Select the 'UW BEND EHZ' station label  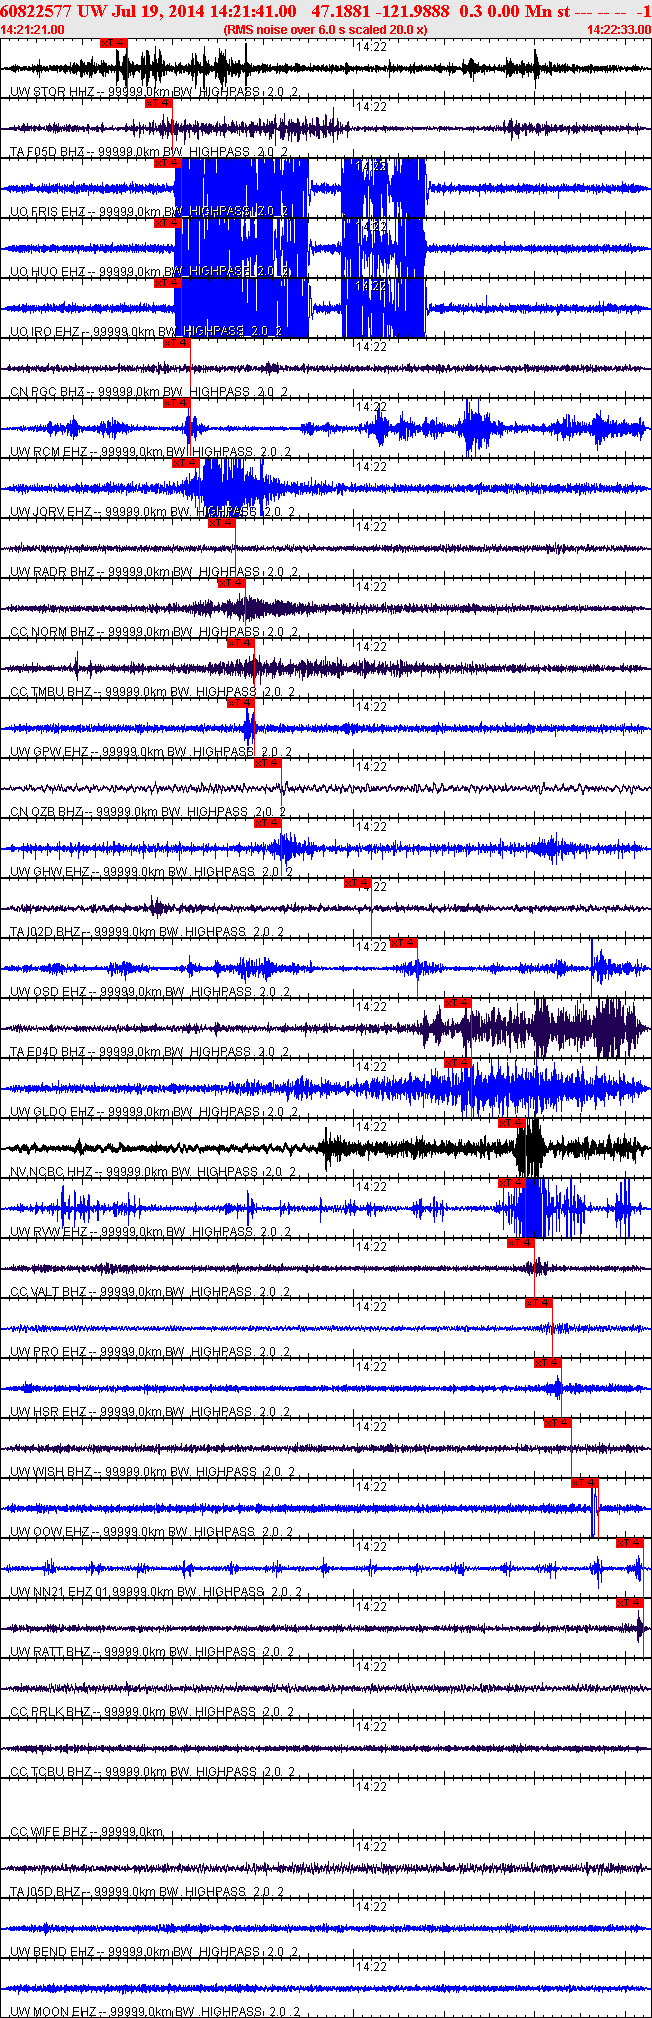[x=53, y=1952]
